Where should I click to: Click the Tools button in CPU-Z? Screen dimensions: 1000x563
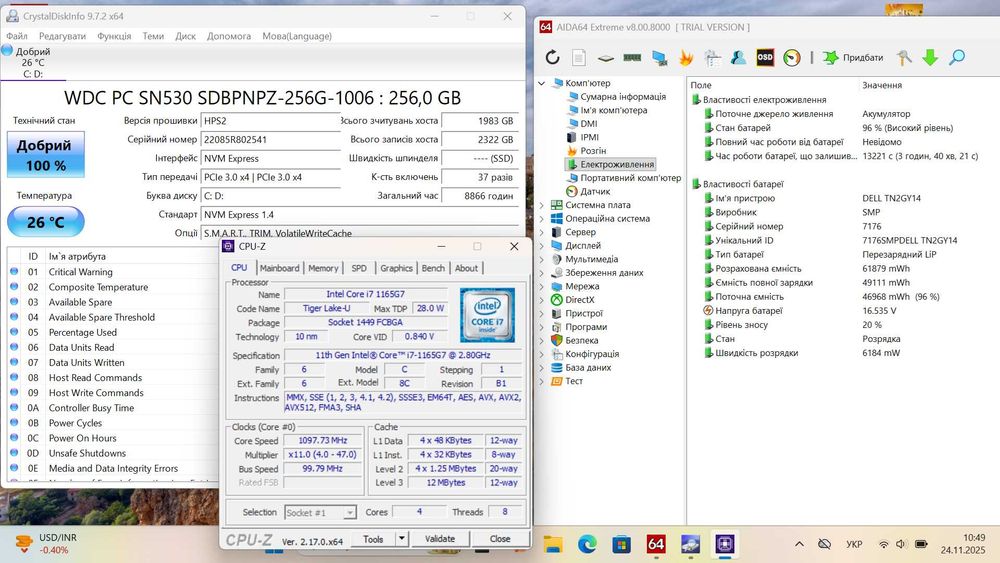point(374,539)
